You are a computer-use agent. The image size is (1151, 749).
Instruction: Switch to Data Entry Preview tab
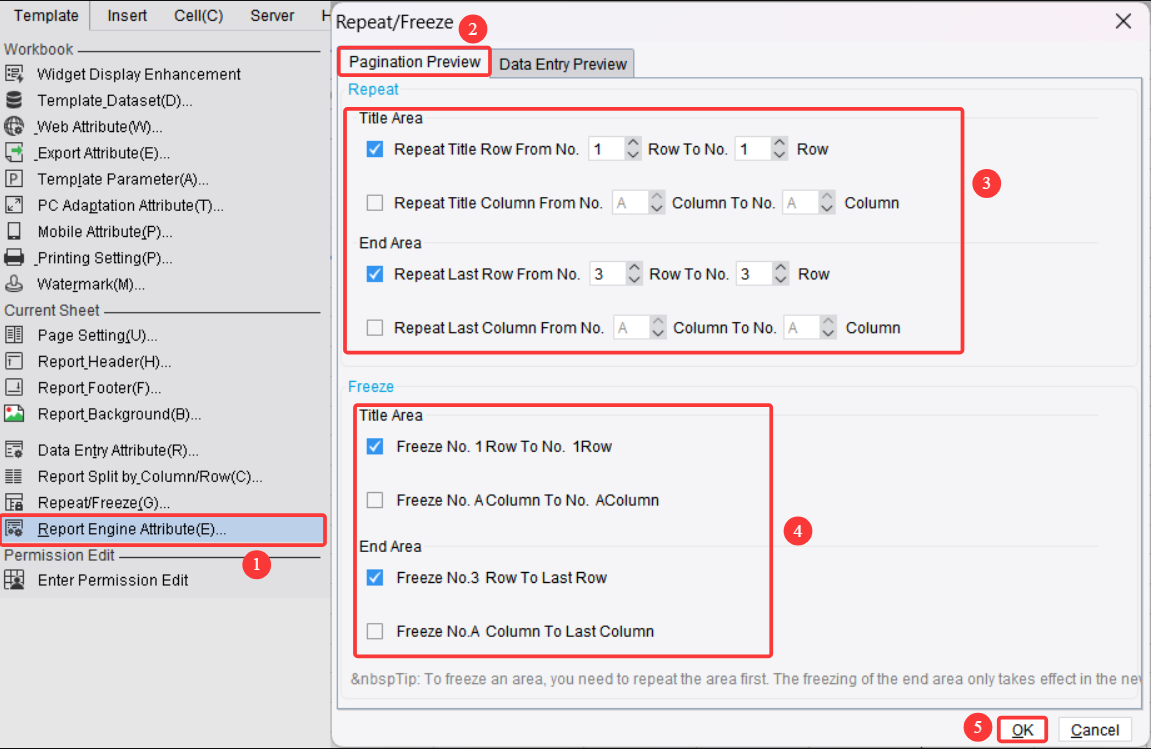(563, 64)
